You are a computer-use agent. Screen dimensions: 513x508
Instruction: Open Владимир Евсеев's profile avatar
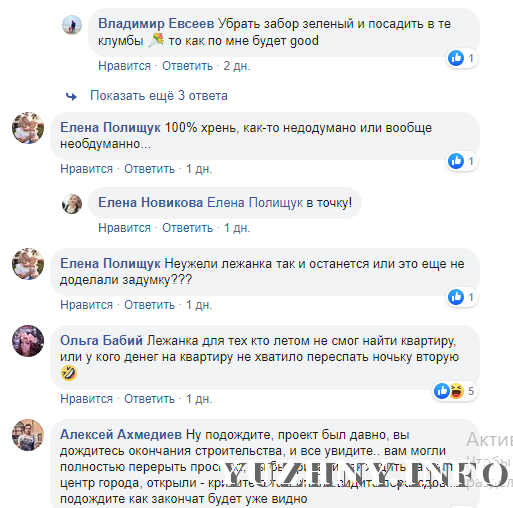coord(72,25)
